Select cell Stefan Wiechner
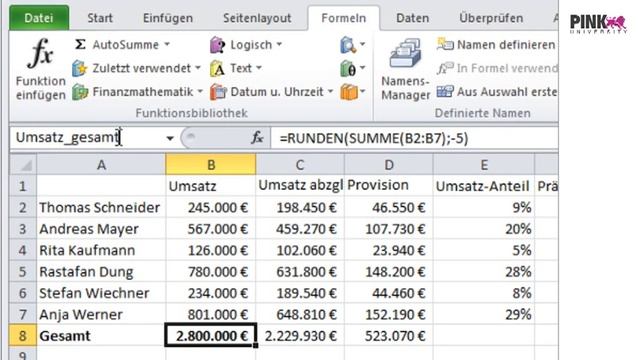The width and height of the screenshot is (640, 360). [101, 293]
